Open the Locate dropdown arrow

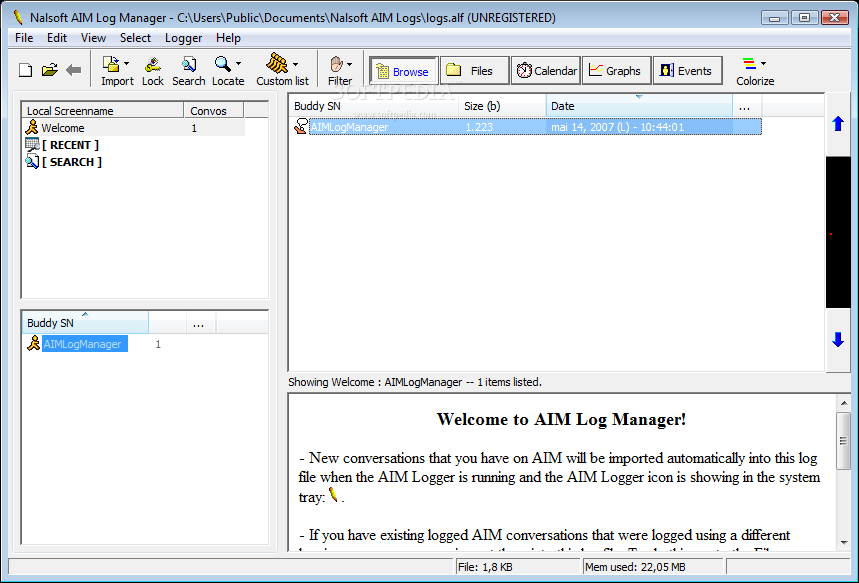238,64
